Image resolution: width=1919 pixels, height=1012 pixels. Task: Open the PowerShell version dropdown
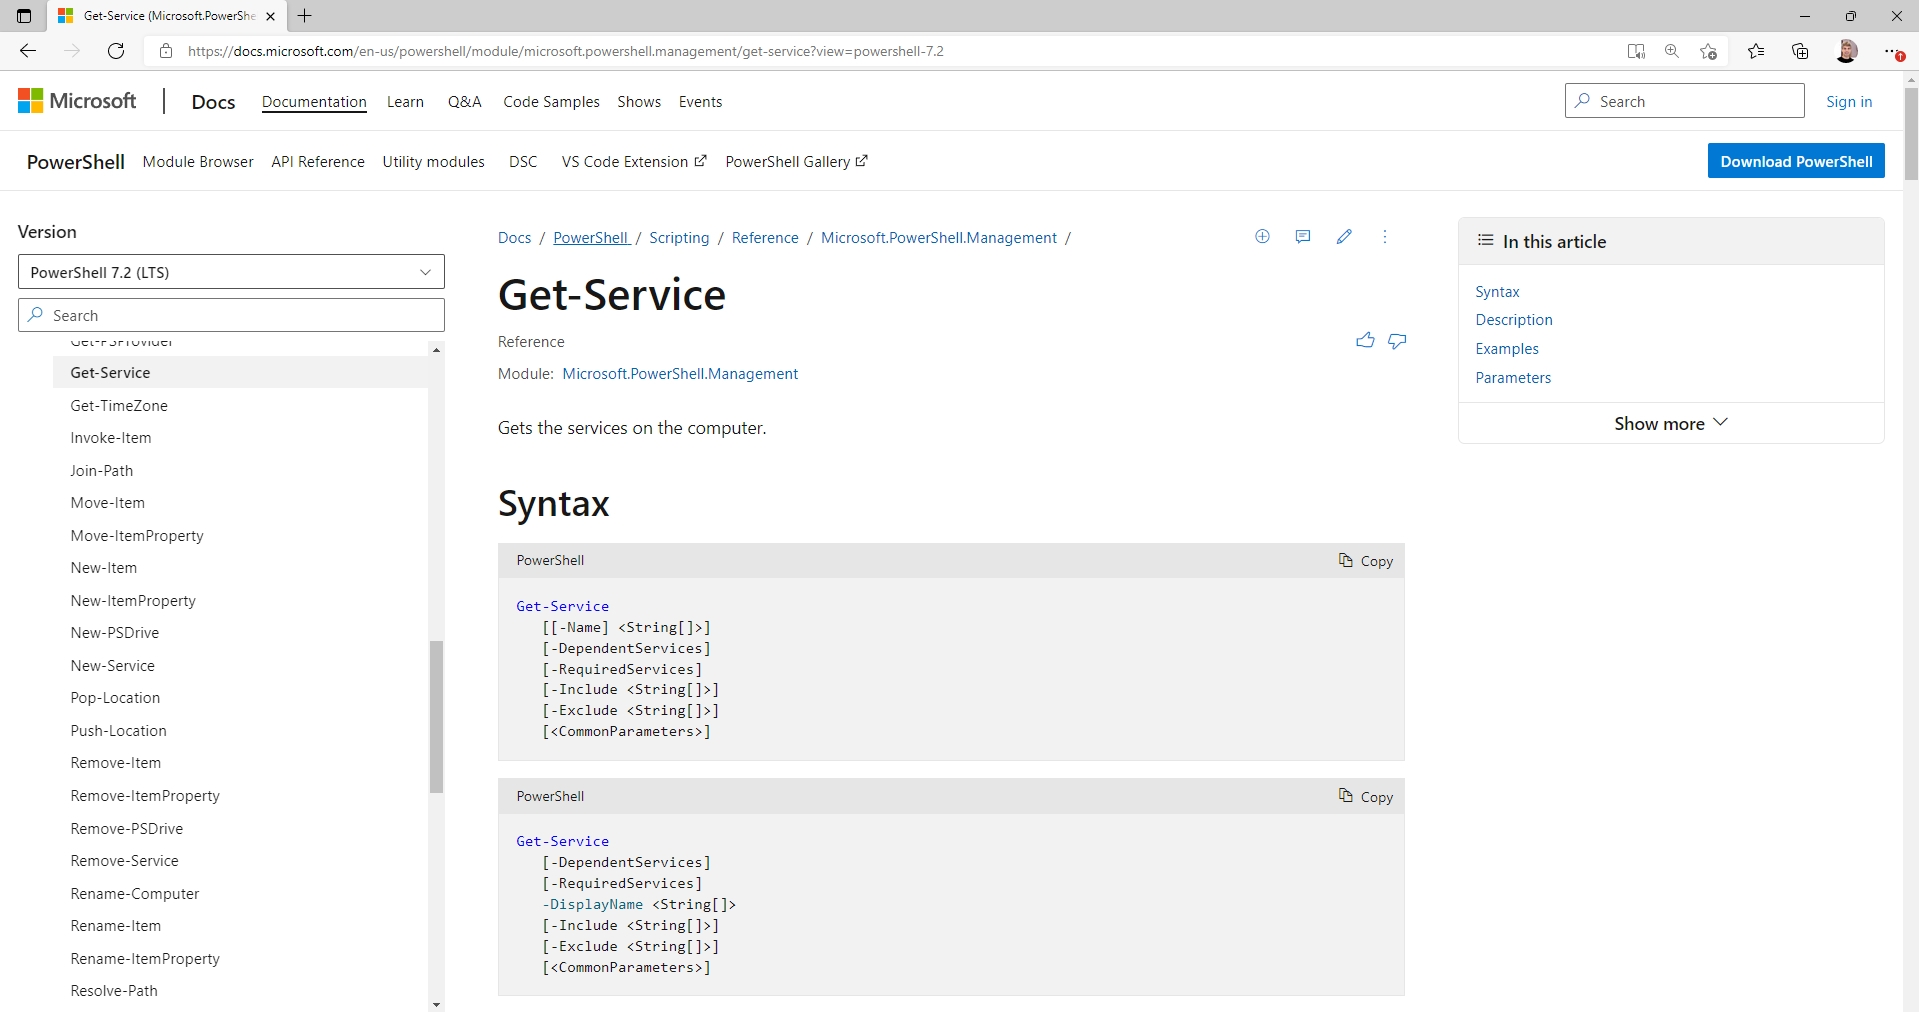coord(230,271)
